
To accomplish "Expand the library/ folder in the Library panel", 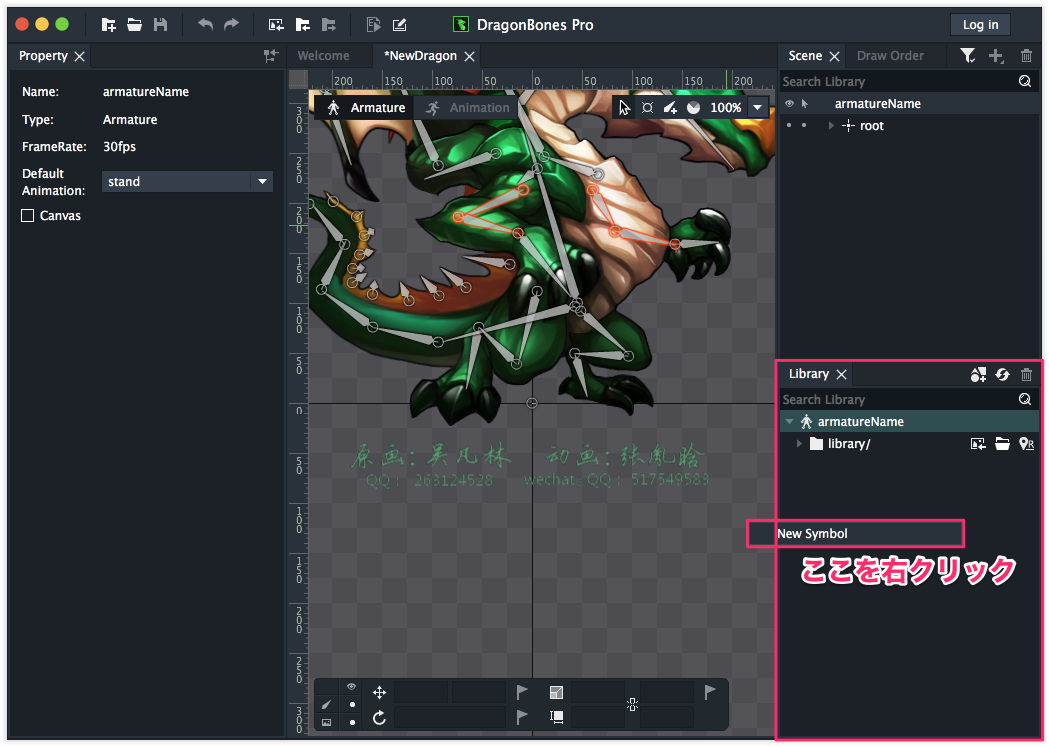I will click(798, 443).
